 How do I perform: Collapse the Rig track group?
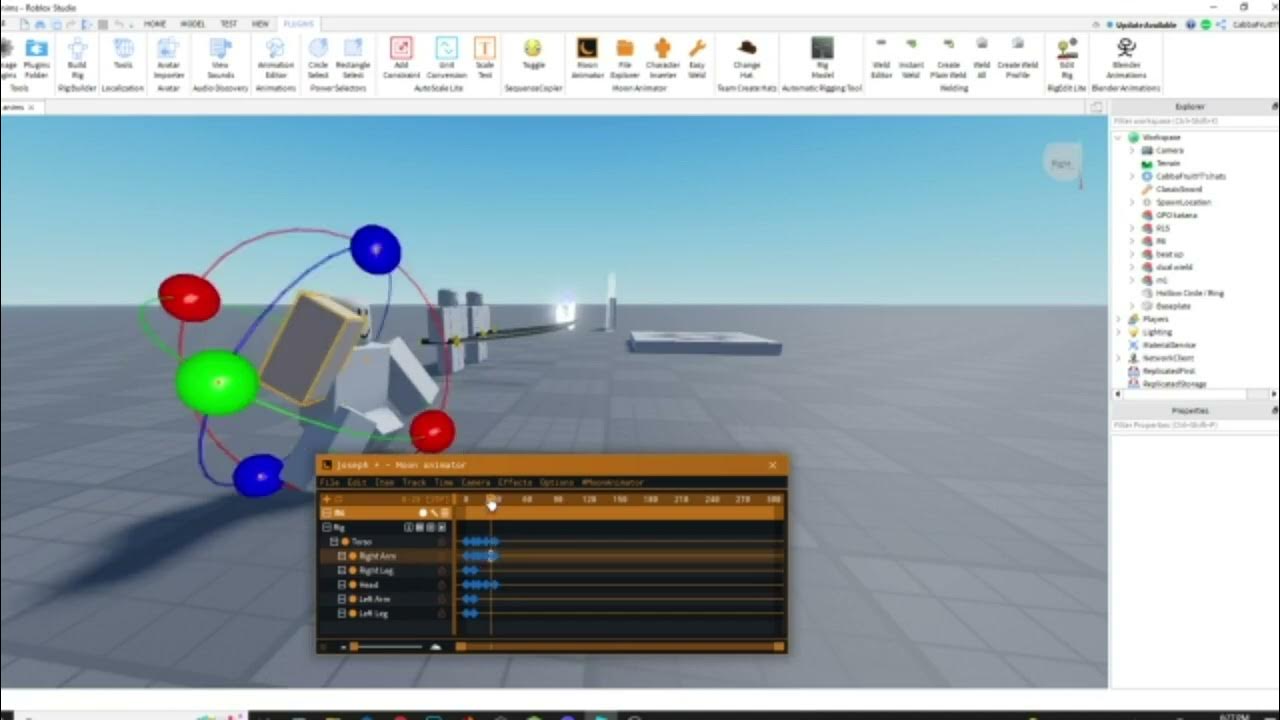(x=326, y=527)
